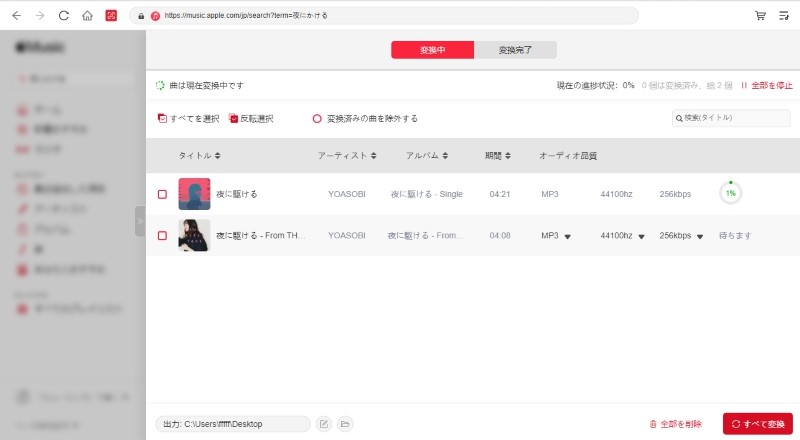Click the オーディオ品質 column header
Viewport: 800px width, 440px height.
pyautogui.click(x=568, y=156)
